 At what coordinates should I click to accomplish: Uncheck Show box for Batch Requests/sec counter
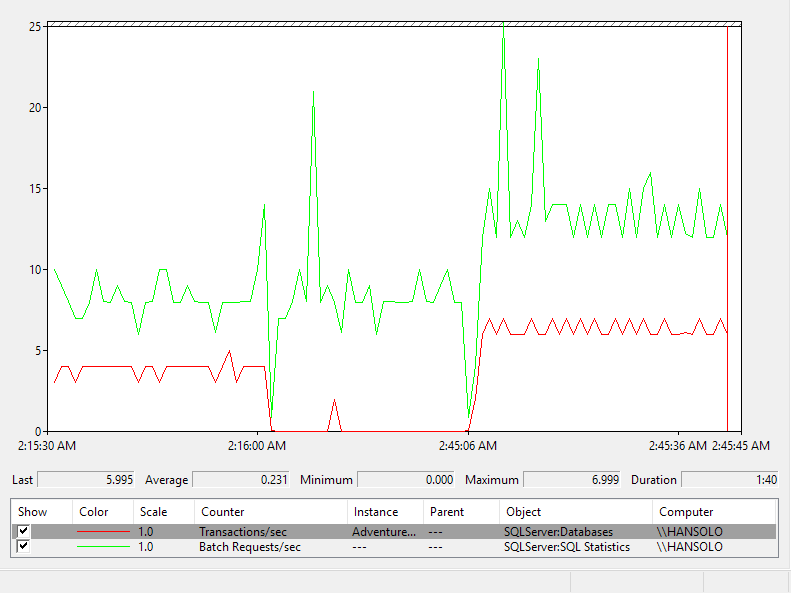(x=23, y=547)
